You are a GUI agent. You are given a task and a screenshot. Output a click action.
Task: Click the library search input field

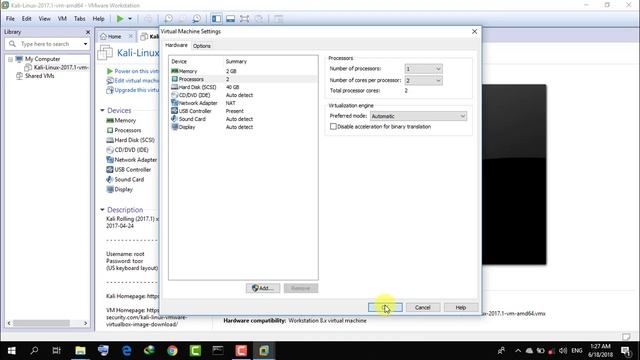pos(48,44)
